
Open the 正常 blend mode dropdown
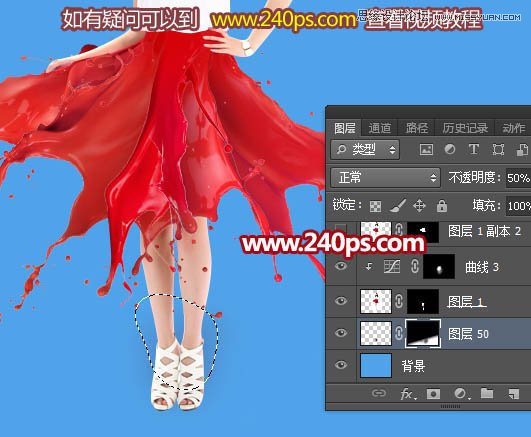(x=385, y=178)
